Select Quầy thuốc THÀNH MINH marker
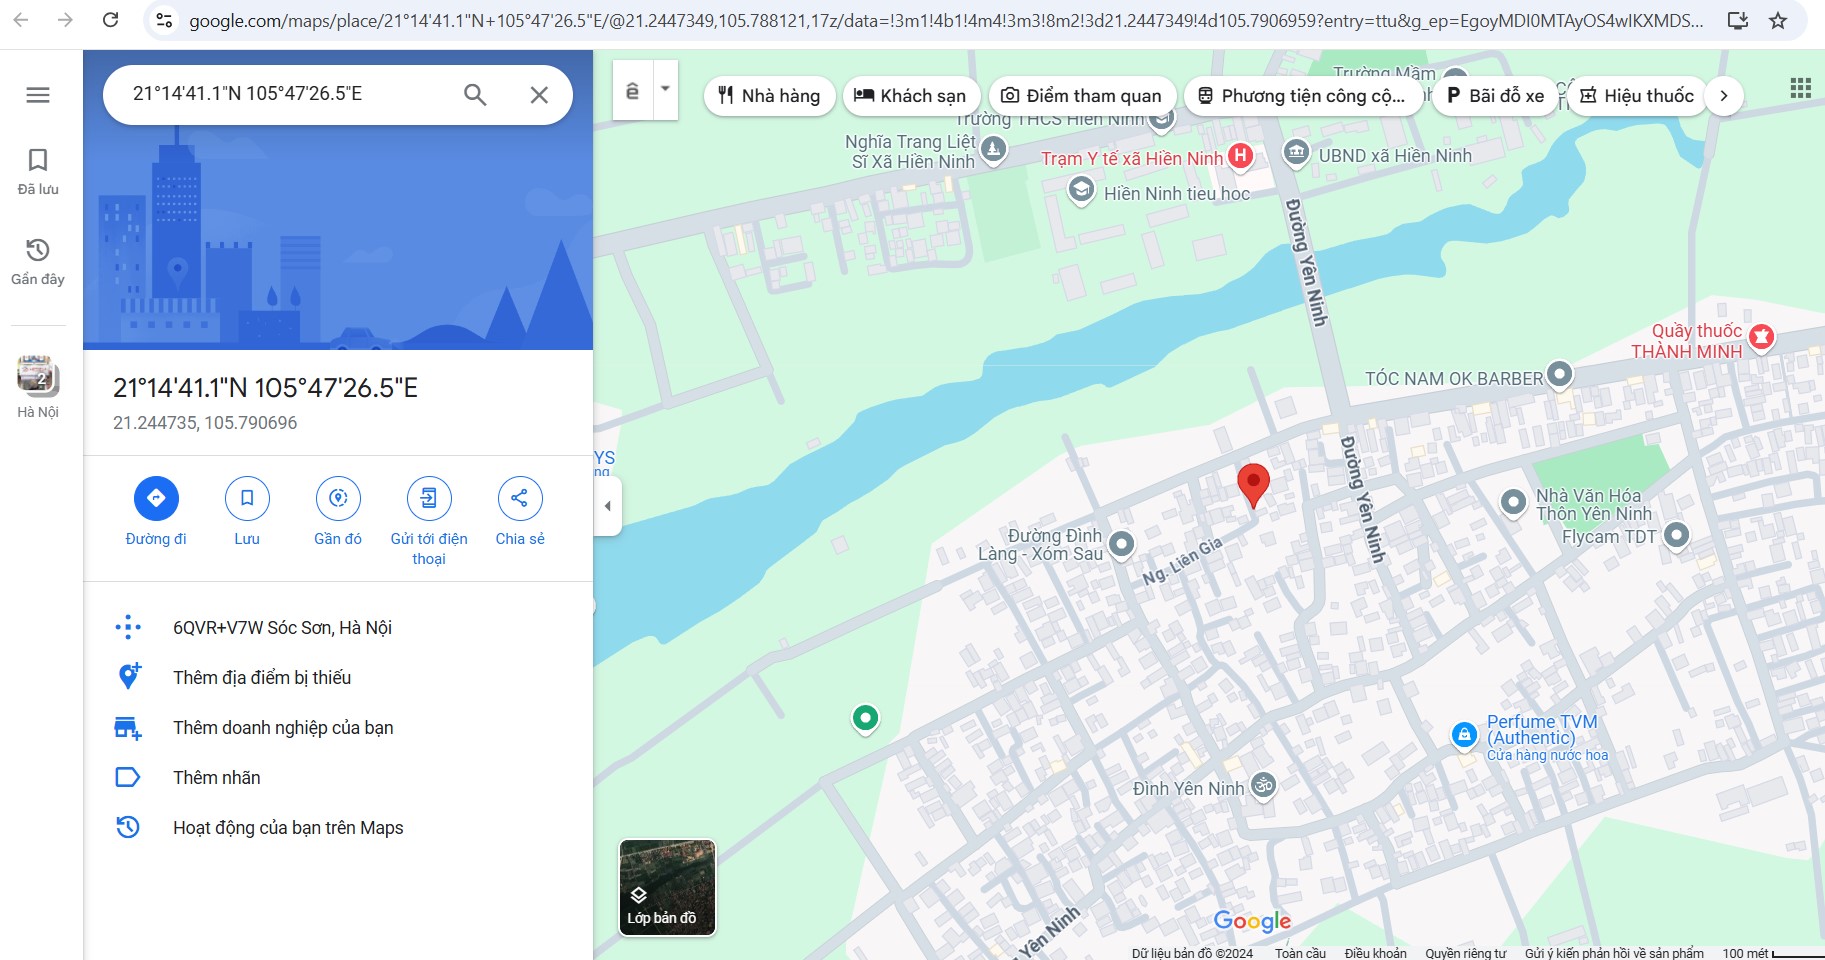1825x960 pixels. coord(1762,337)
